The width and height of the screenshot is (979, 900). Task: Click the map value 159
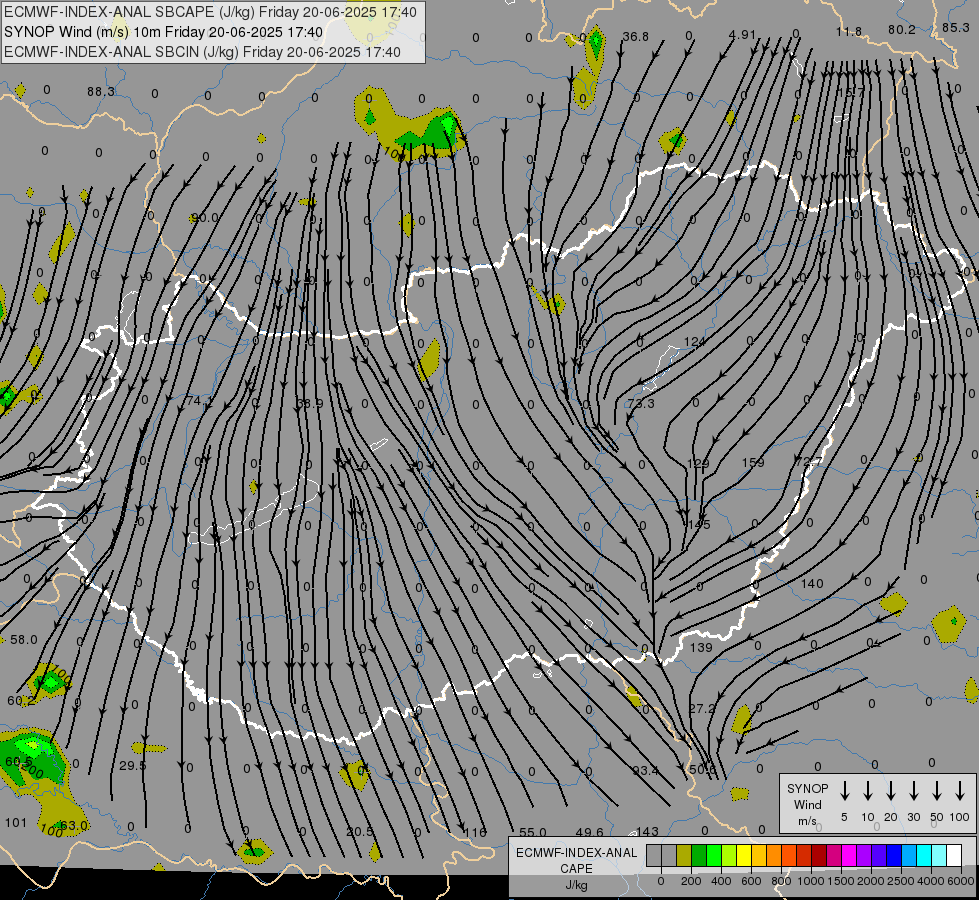point(753,462)
